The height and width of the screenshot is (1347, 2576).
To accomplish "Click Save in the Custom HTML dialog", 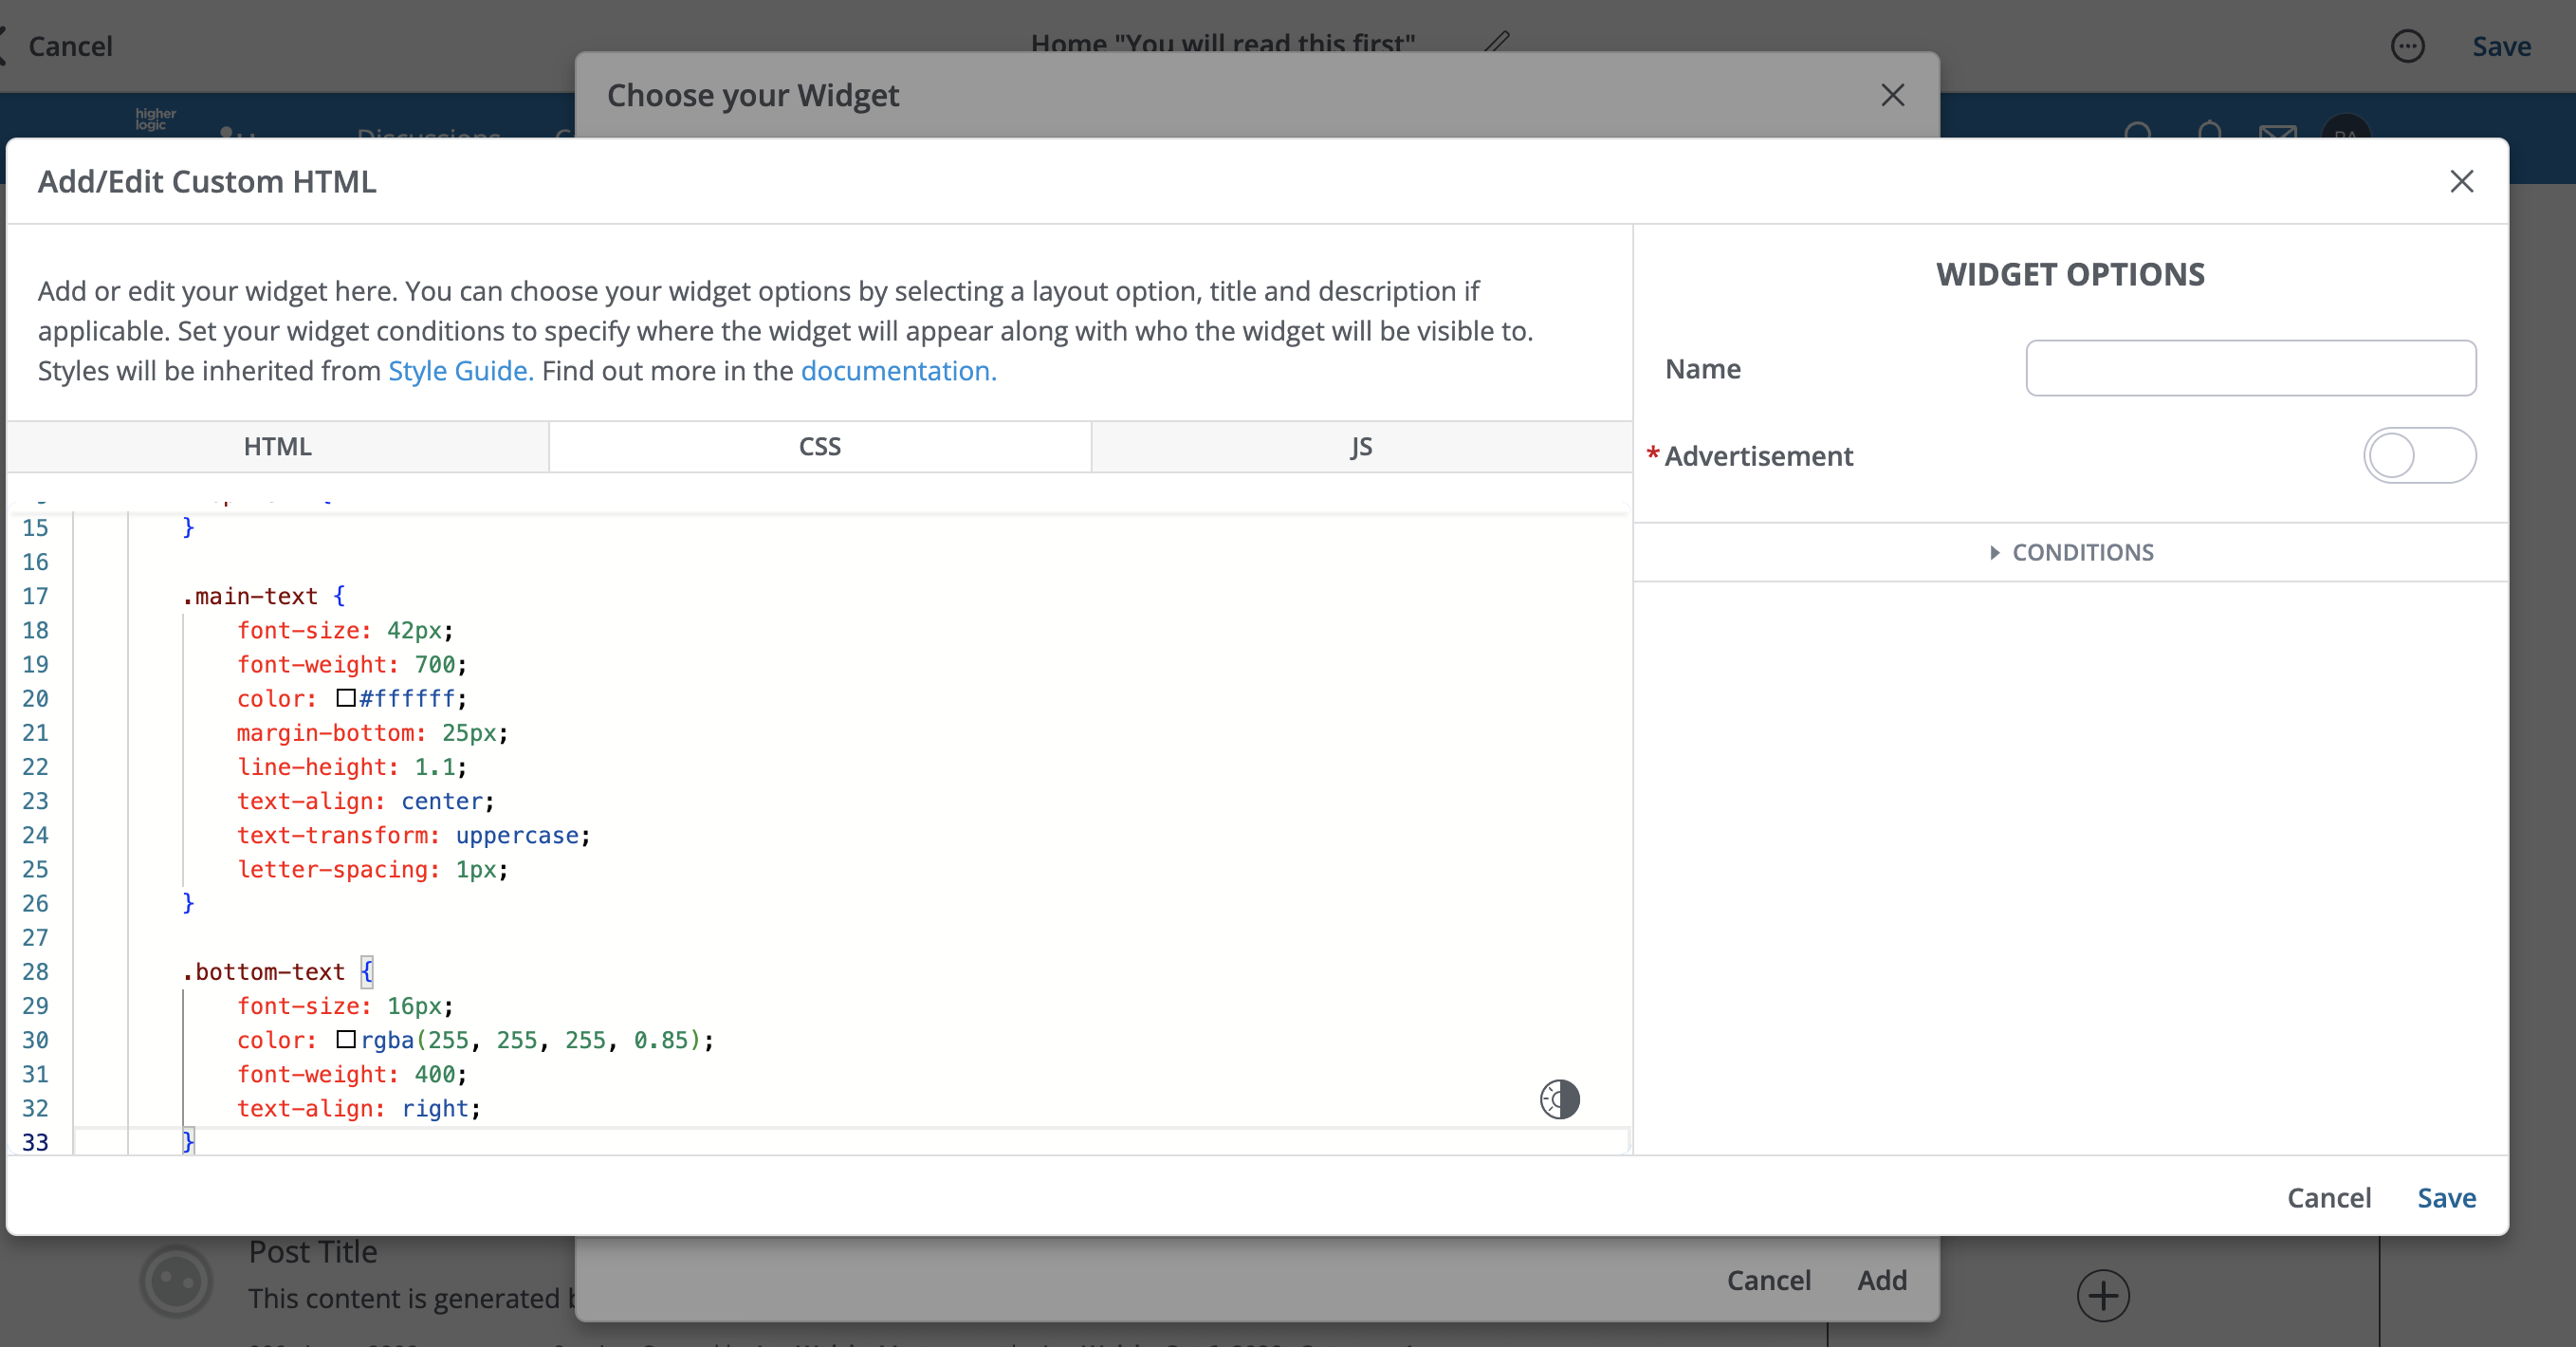I will 2446,1197.
